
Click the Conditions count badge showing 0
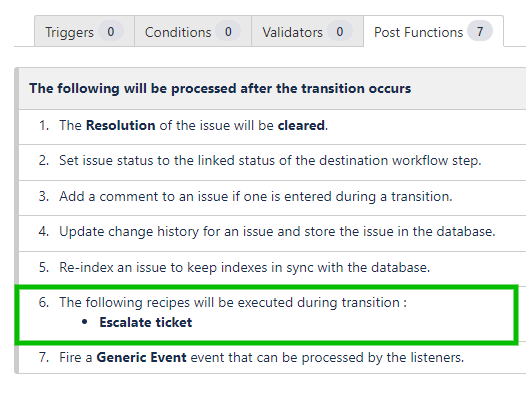(x=228, y=32)
